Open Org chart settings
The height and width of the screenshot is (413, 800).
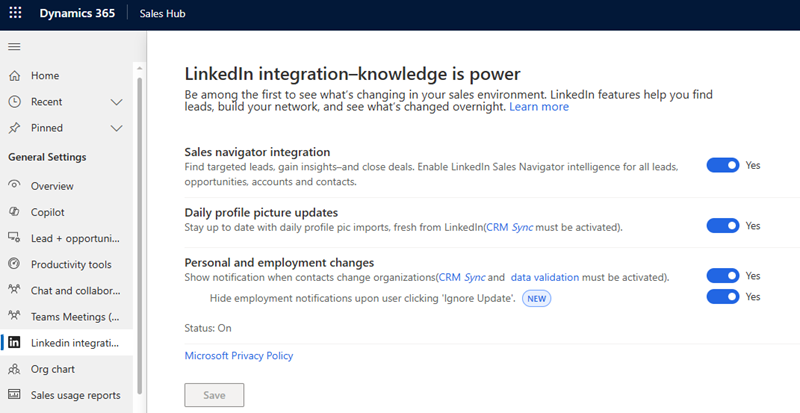[66, 369]
